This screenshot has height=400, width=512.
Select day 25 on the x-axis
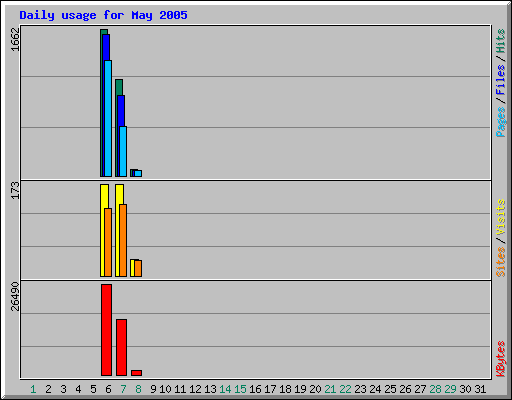click(x=390, y=389)
